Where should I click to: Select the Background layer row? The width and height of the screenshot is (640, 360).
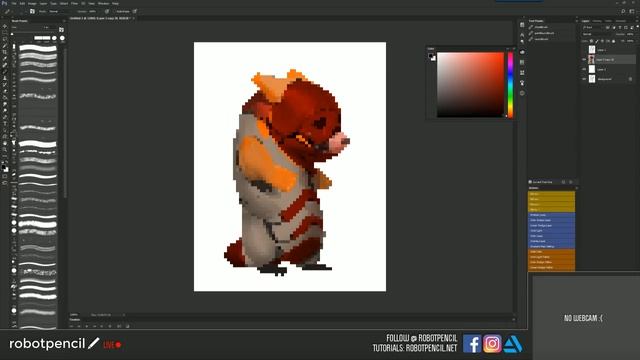pyautogui.click(x=608, y=79)
